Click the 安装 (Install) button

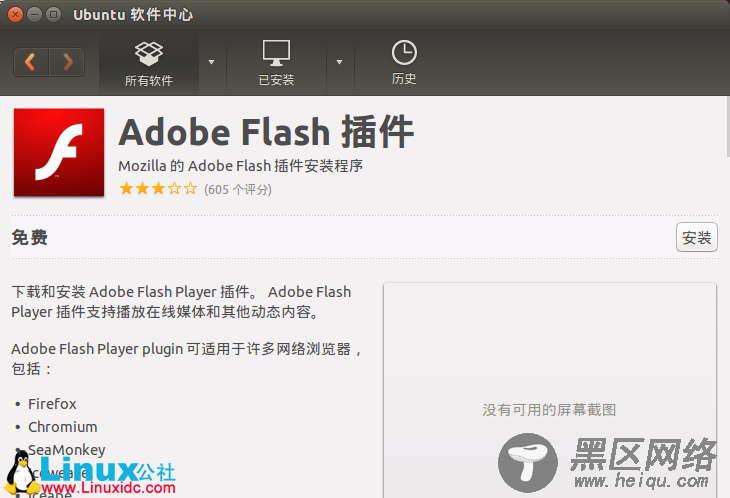pos(696,237)
